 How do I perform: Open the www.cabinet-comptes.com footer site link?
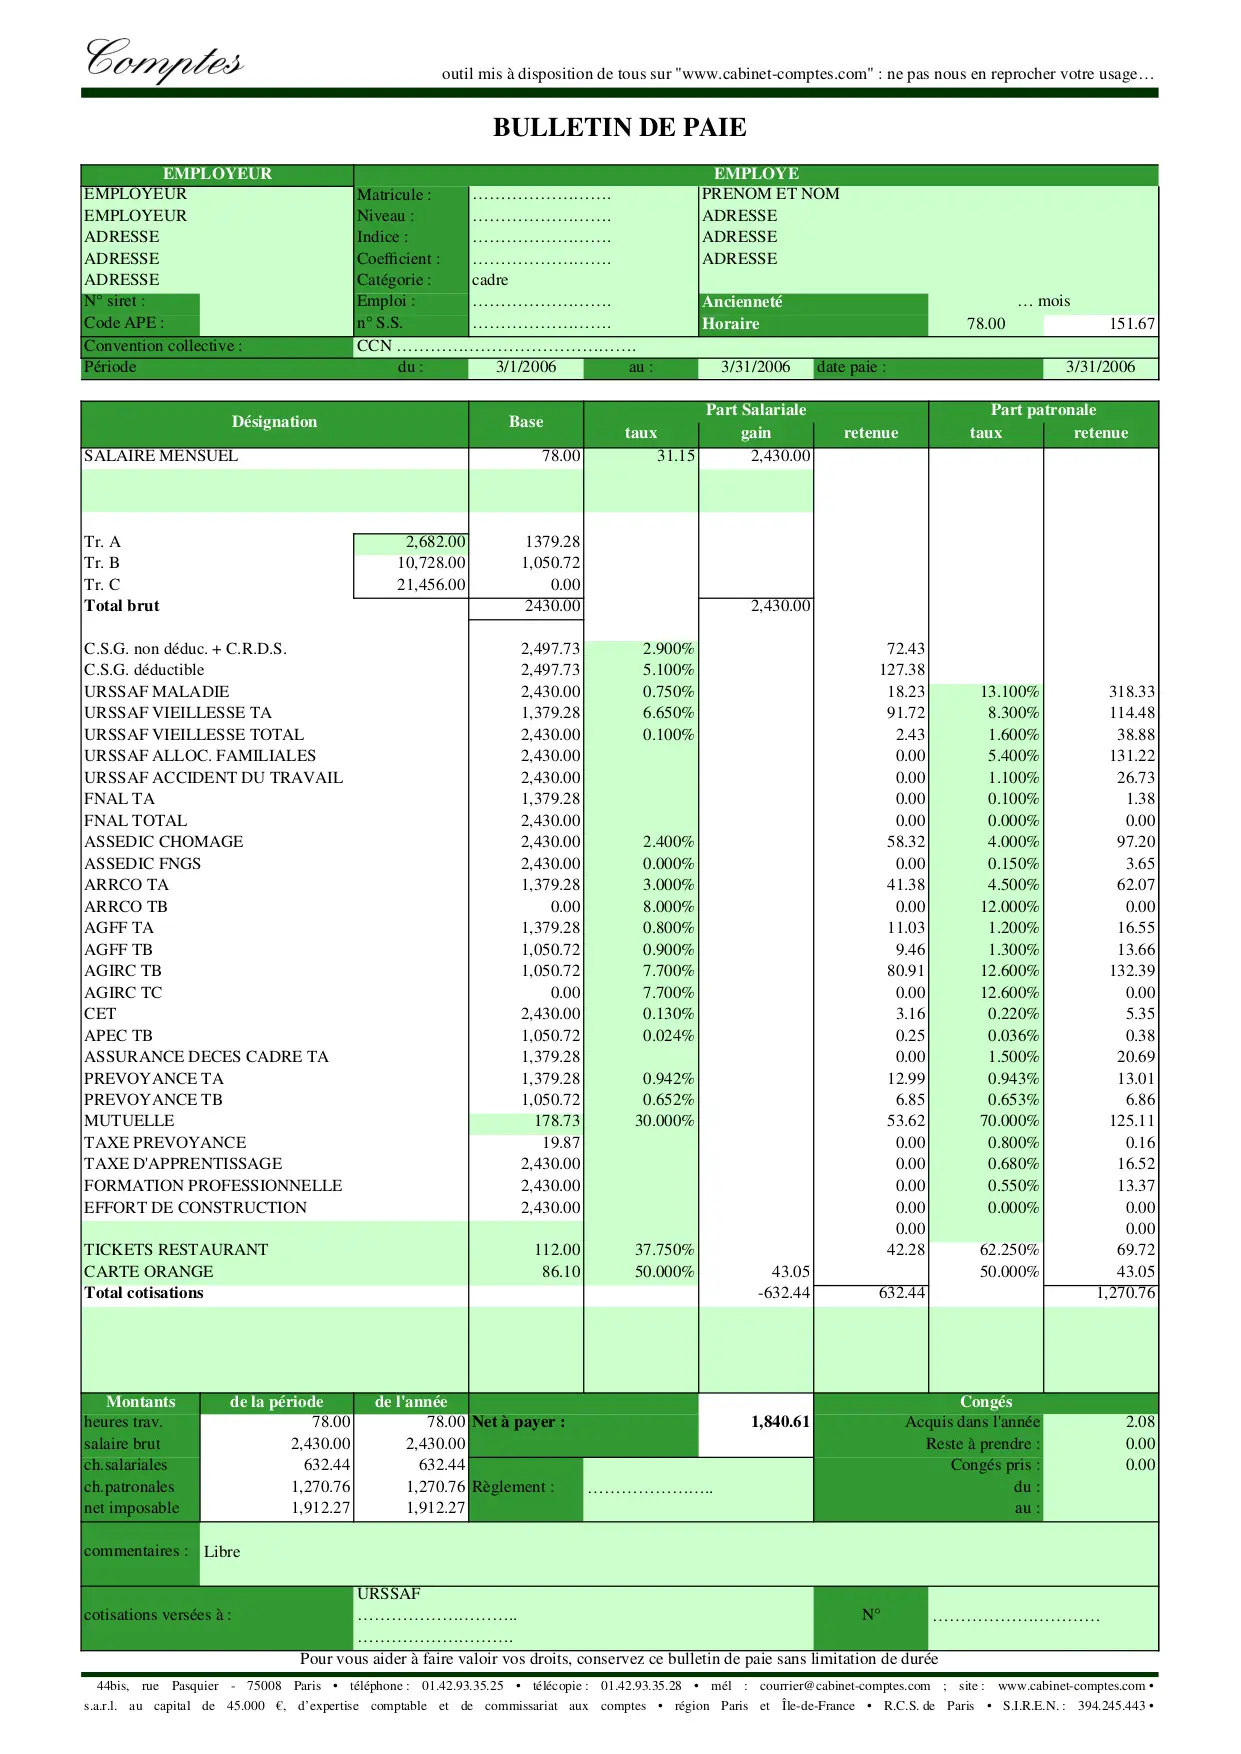coord(1071,1686)
